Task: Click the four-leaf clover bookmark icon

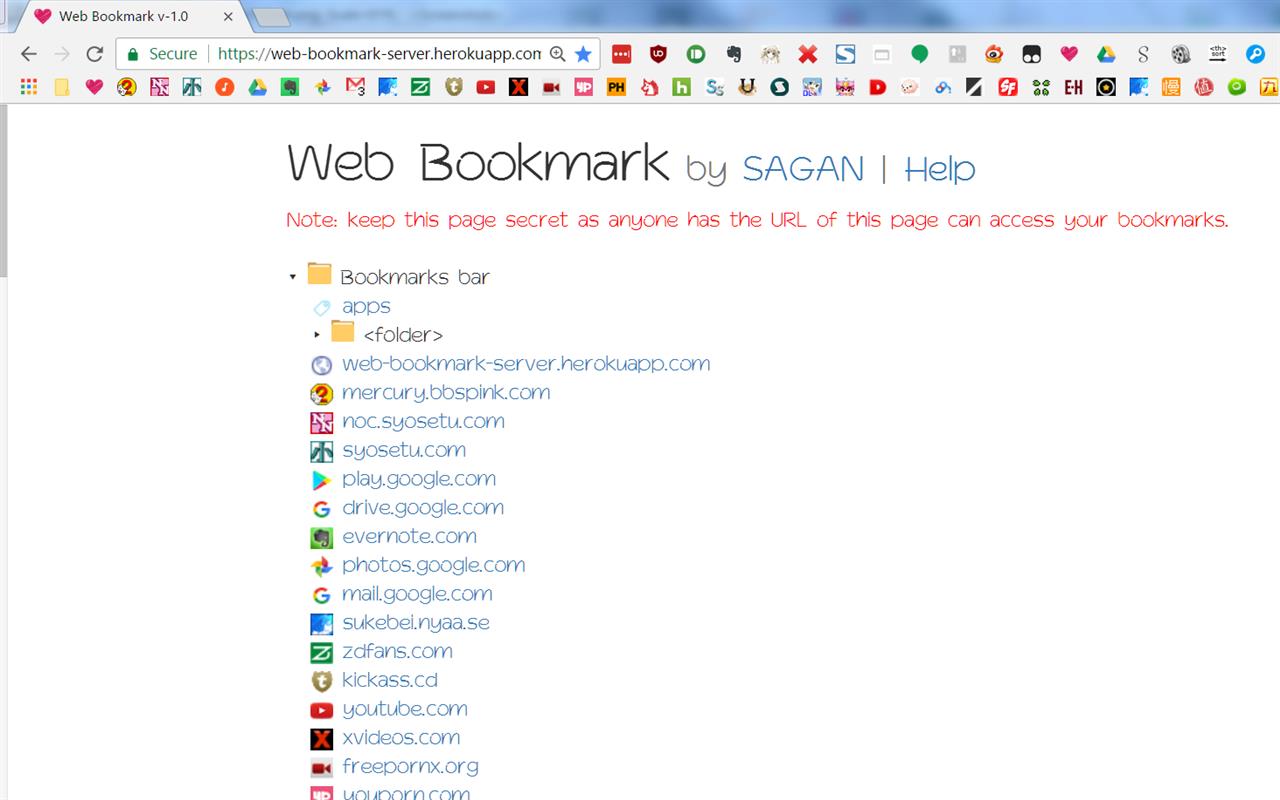Action: (1041, 87)
